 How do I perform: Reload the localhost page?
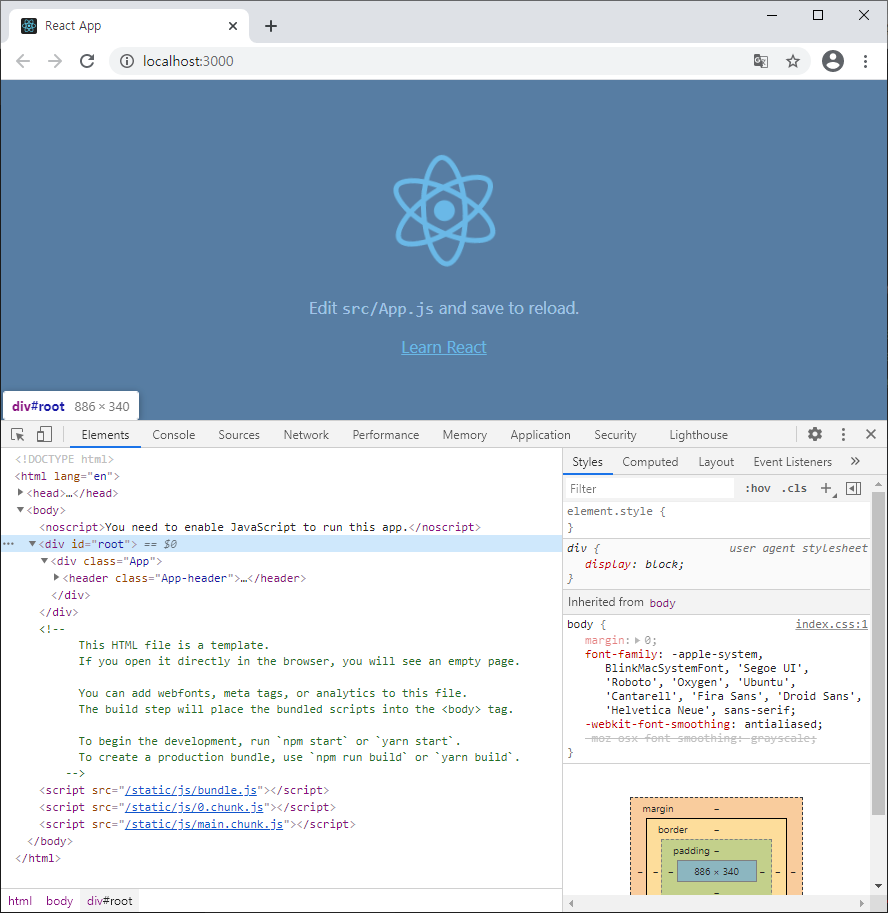coord(87,61)
